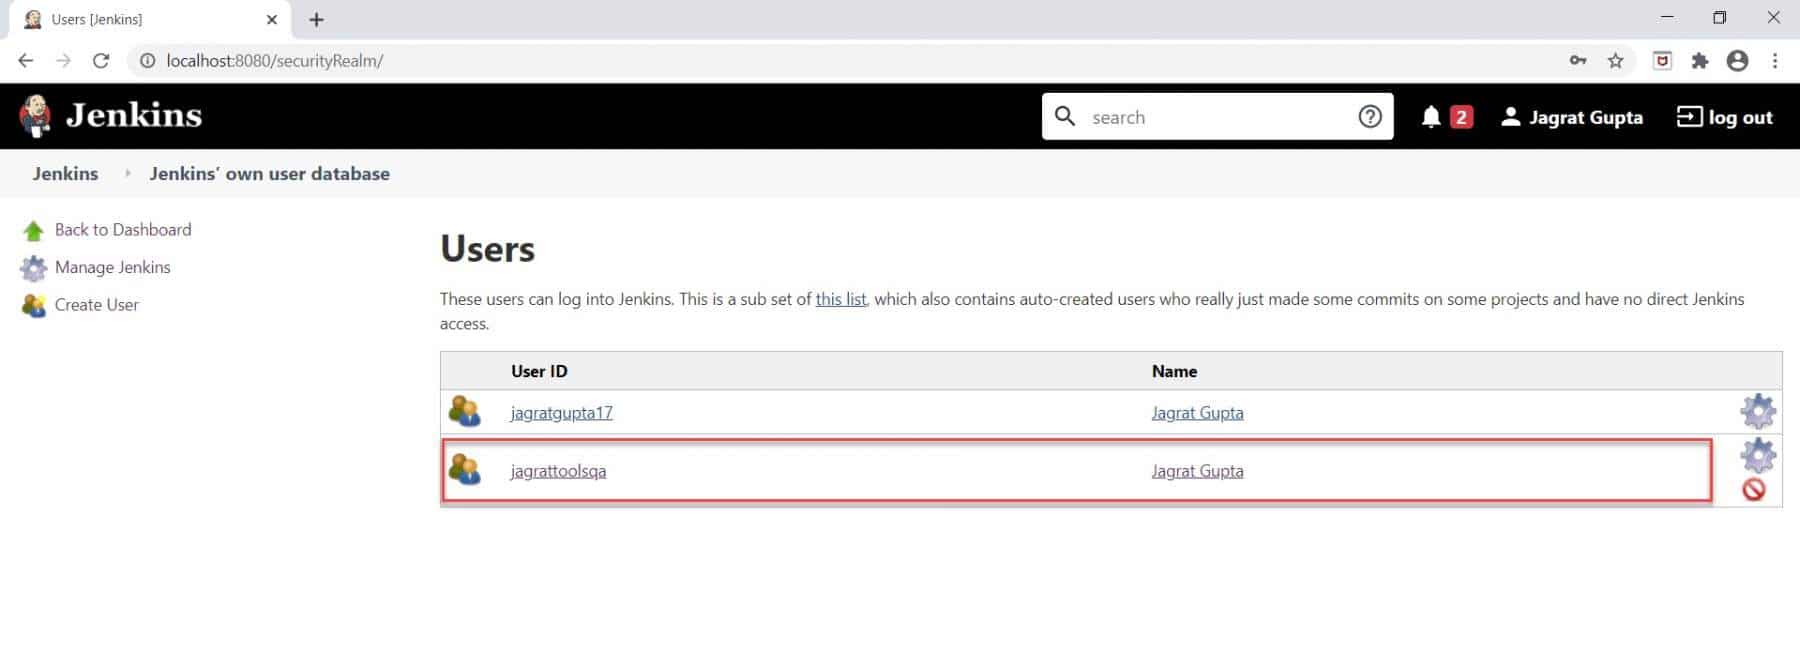Open Manage Jenkins link
The image size is (1800, 653).
(113, 267)
